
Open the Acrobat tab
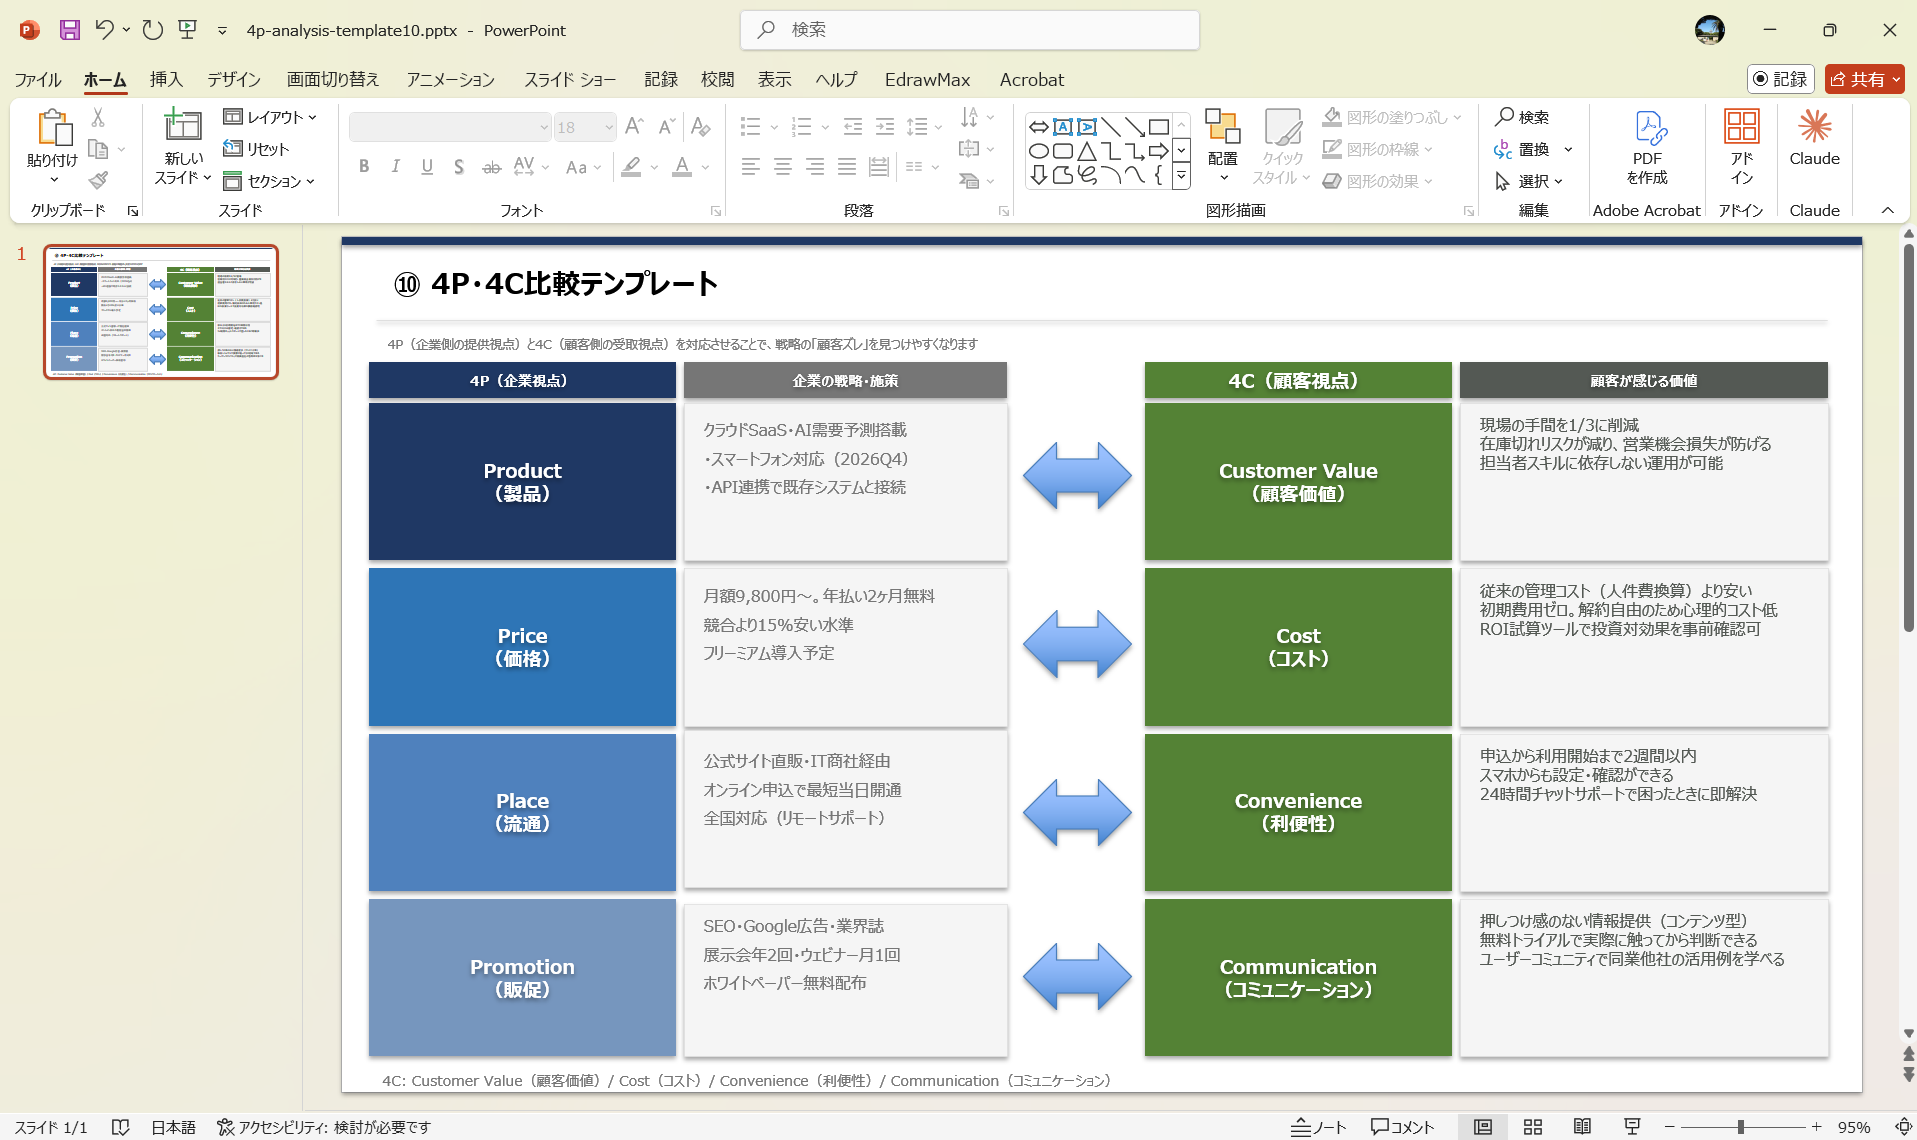pyautogui.click(x=1031, y=79)
